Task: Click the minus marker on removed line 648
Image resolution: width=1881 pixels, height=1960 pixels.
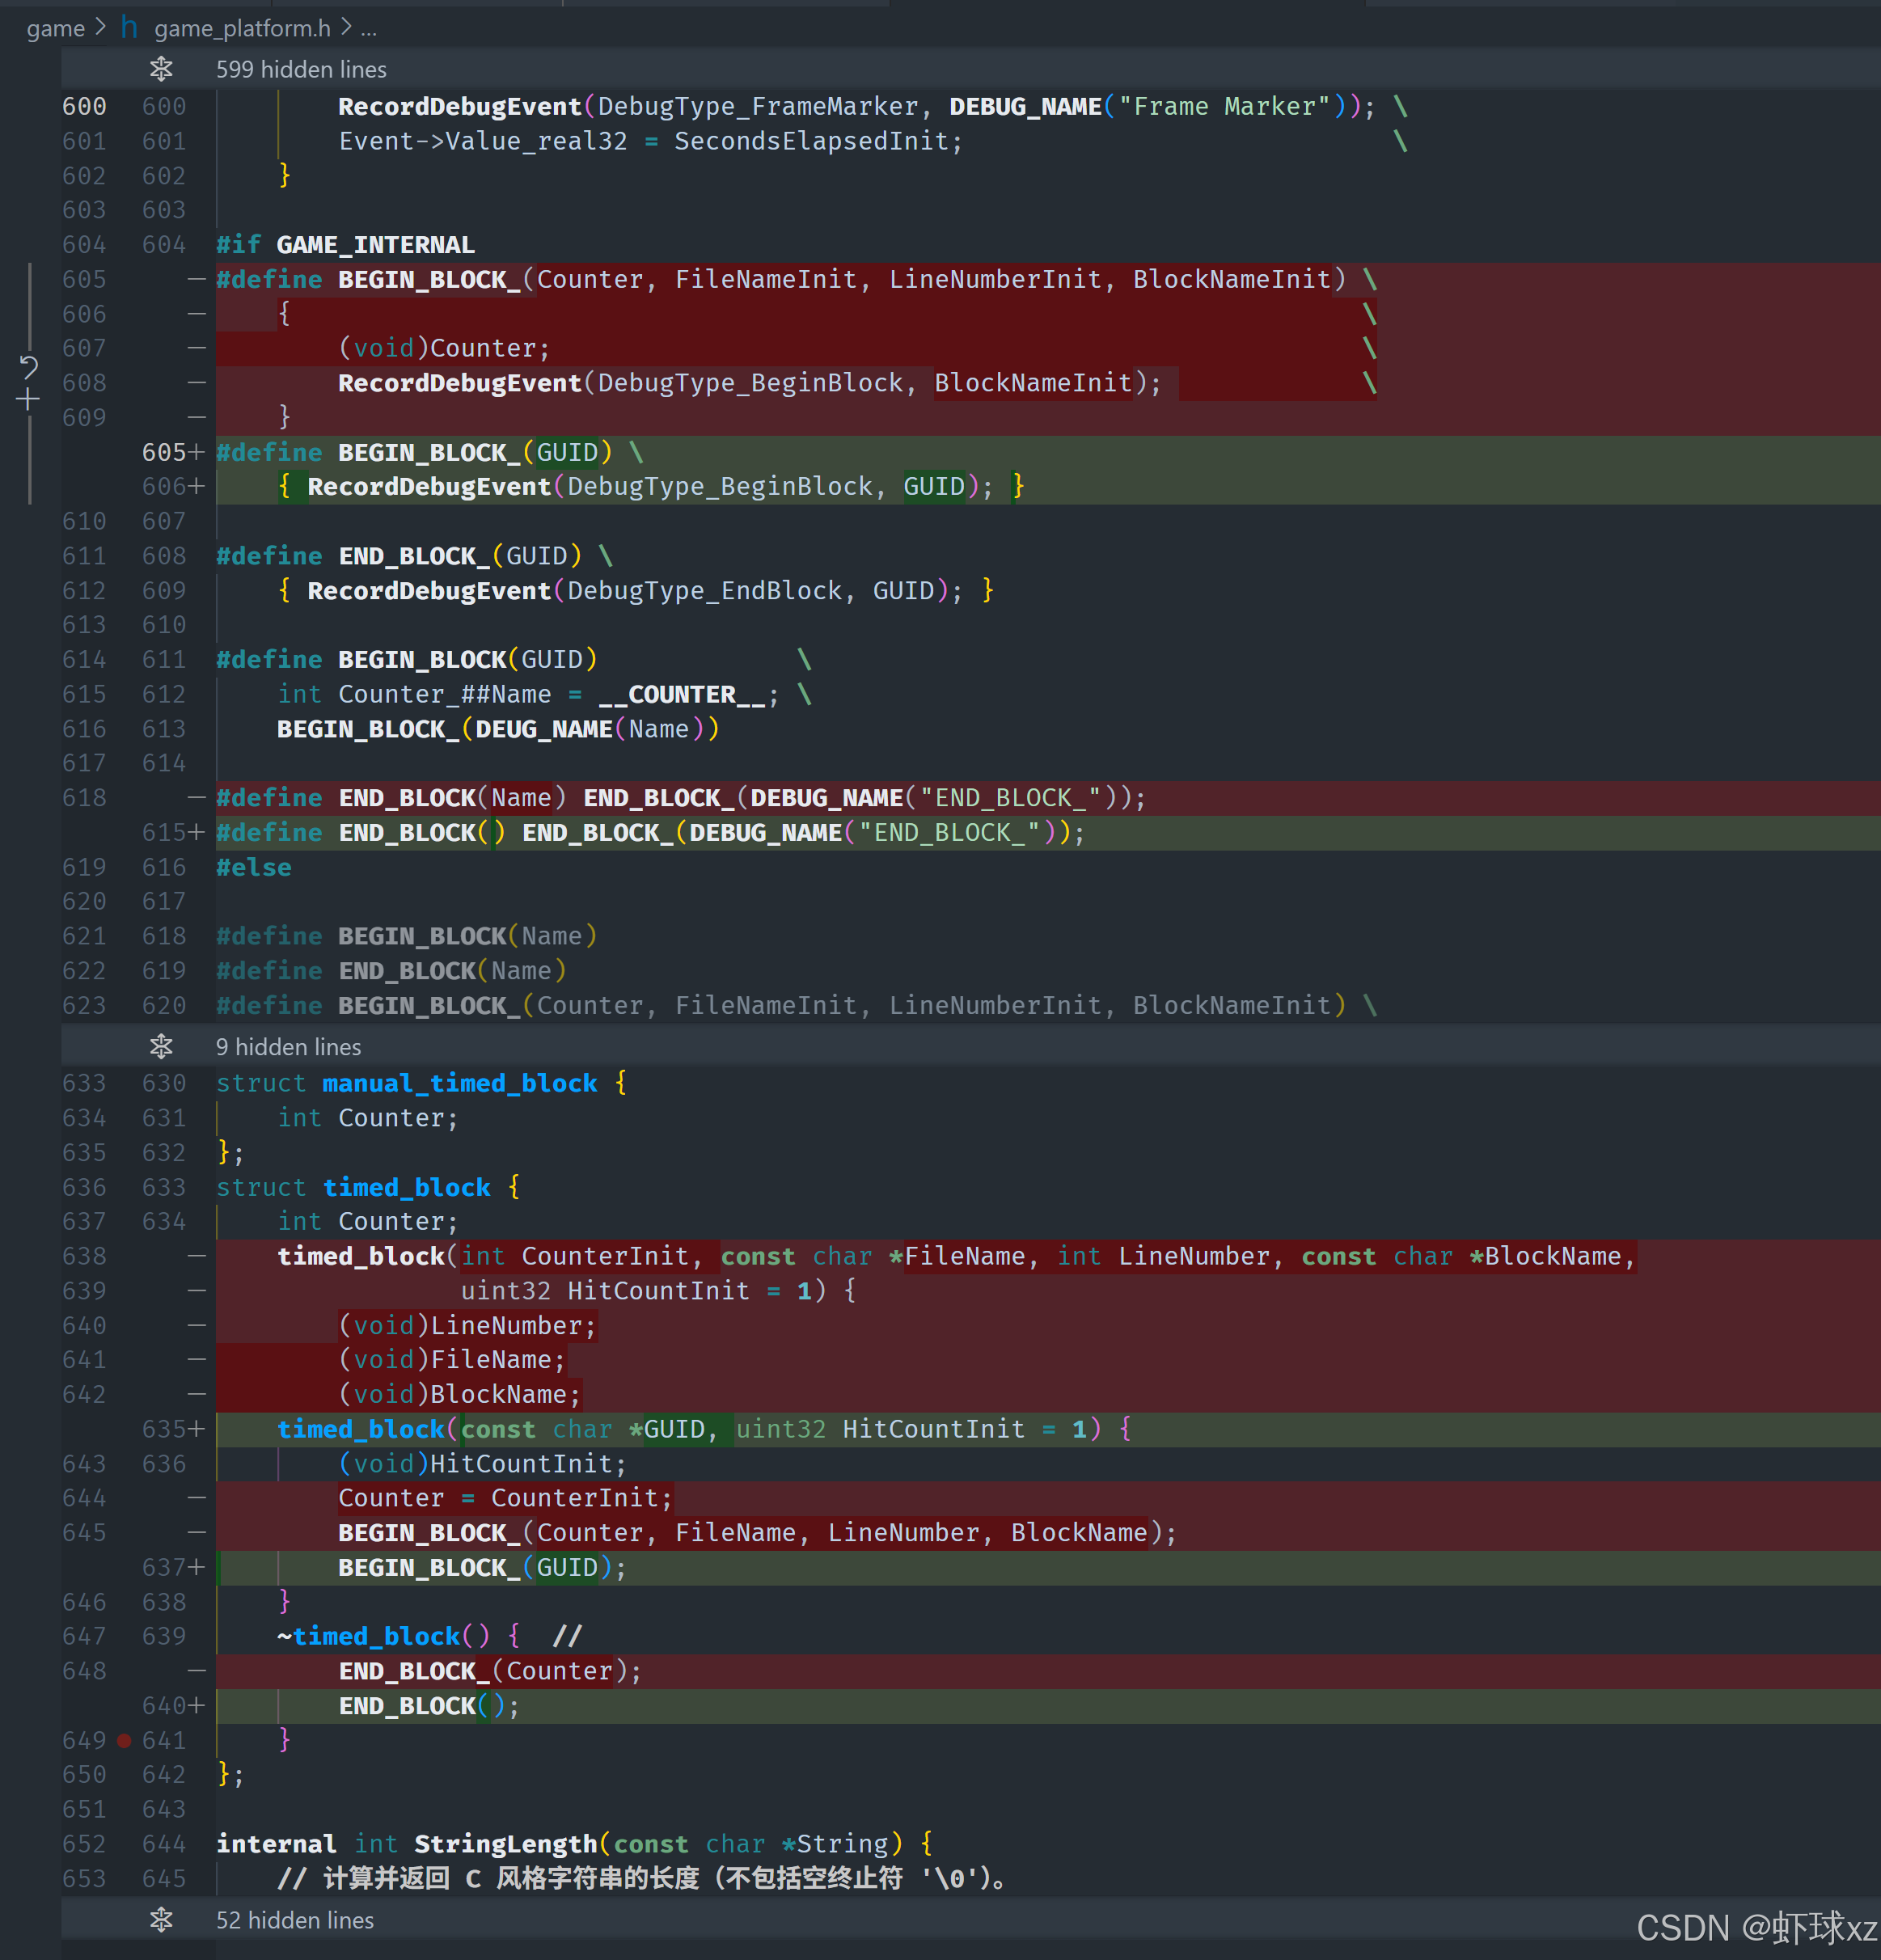Action: 197,1670
